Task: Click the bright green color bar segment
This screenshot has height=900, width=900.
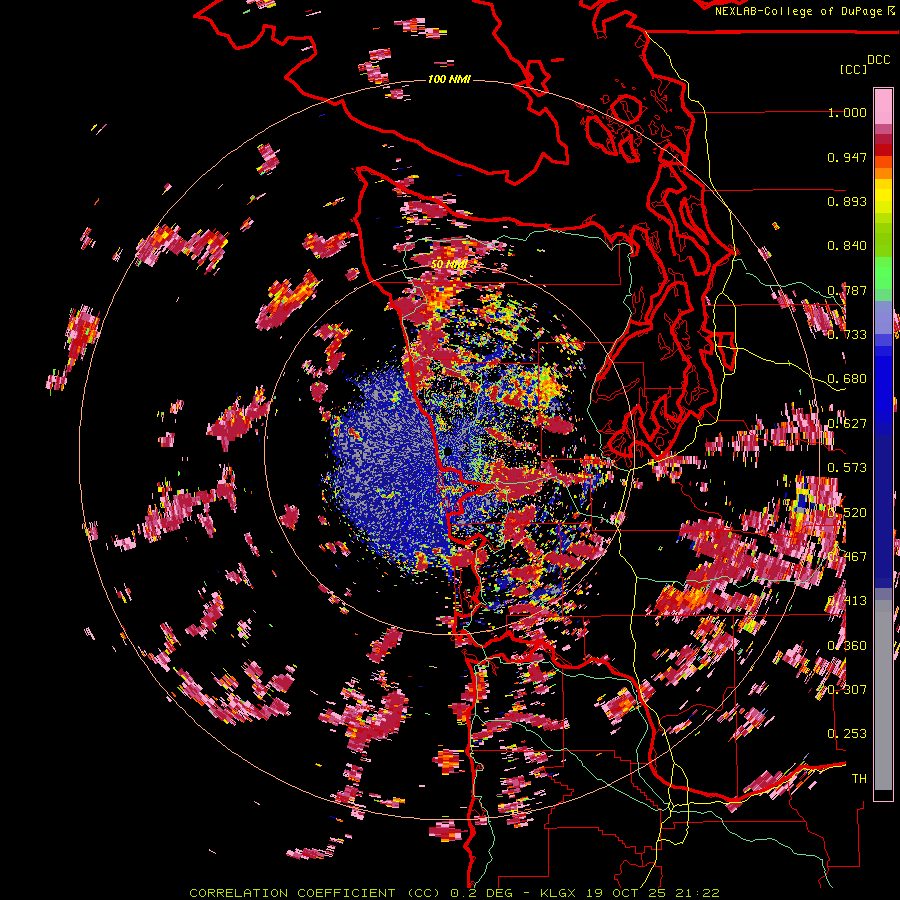Action: 883,273
